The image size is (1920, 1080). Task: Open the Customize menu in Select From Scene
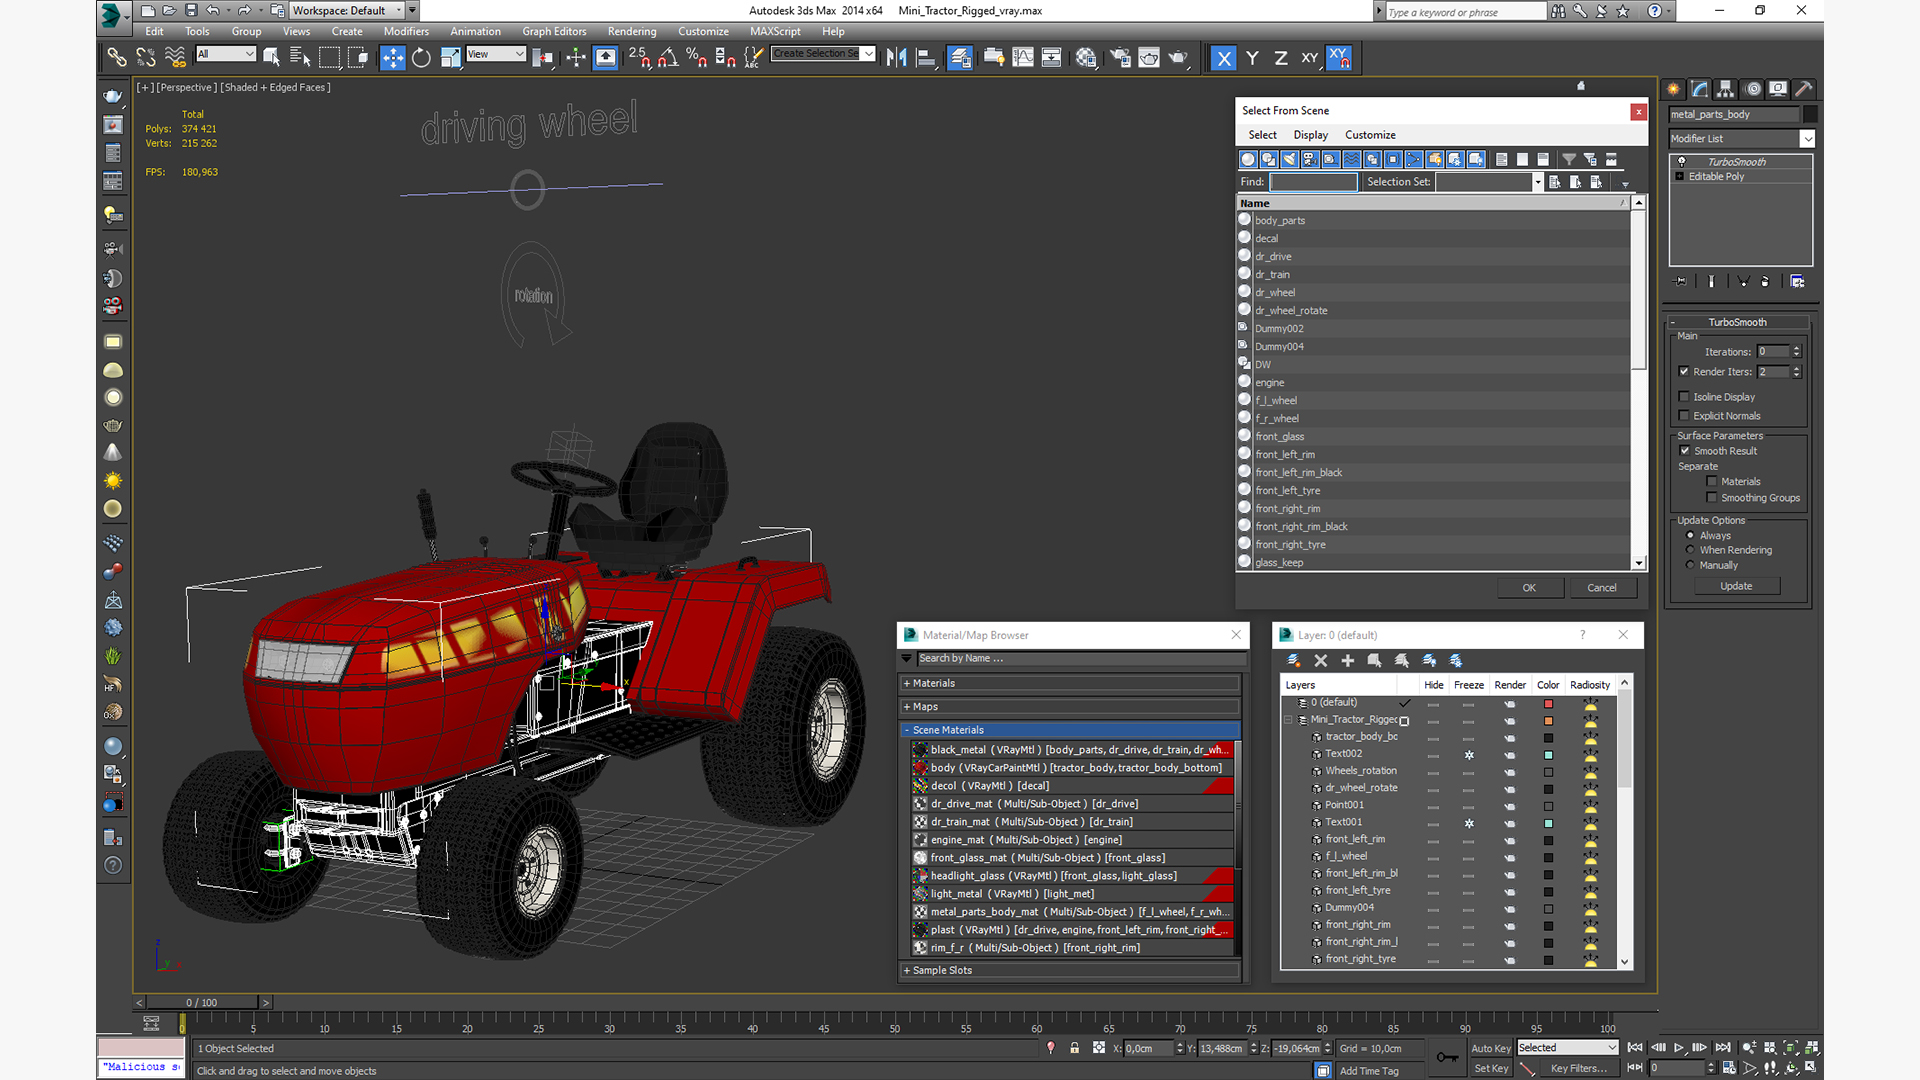1370,135
